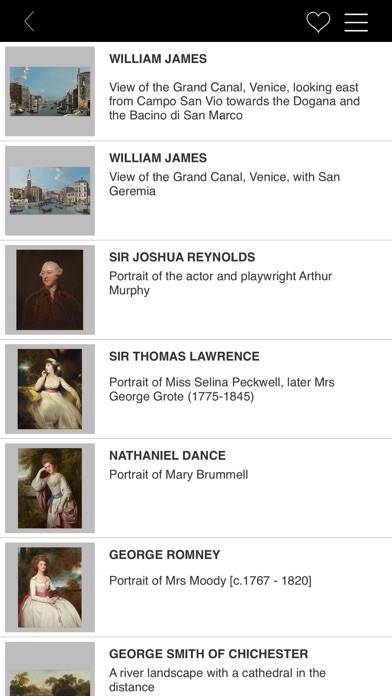Tap the NATHANIEL DANCE artist name
Screen dimensions: 392x696
(x=167, y=455)
